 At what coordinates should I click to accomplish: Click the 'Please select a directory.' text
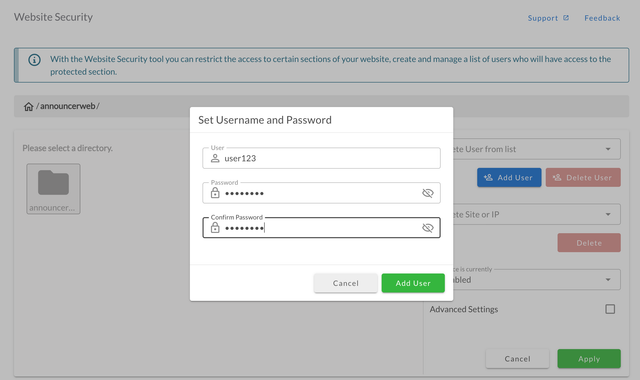pos(67,148)
